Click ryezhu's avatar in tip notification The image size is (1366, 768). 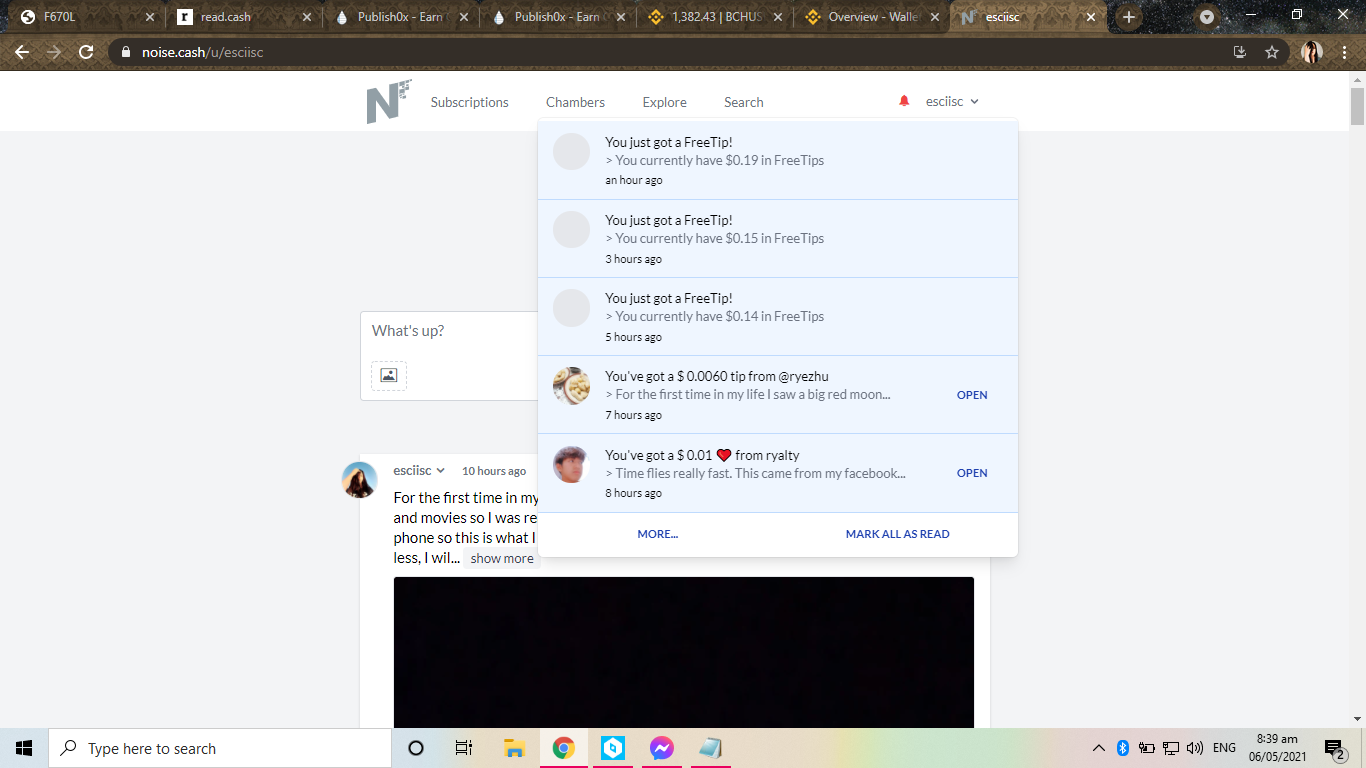click(x=571, y=386)
